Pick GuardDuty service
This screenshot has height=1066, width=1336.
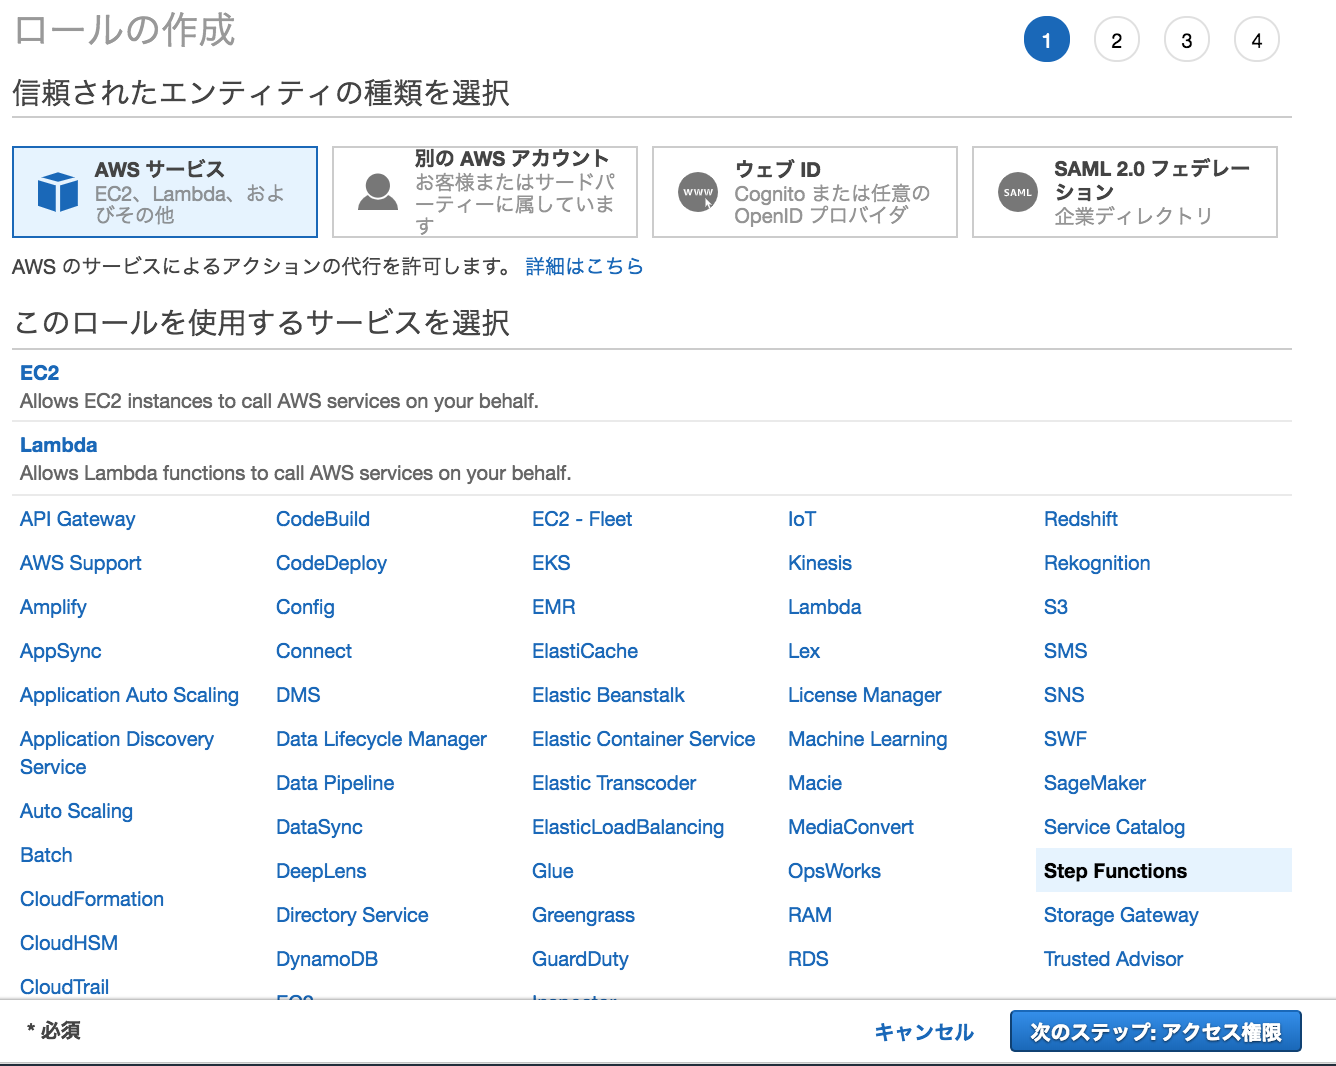(580, 959)
